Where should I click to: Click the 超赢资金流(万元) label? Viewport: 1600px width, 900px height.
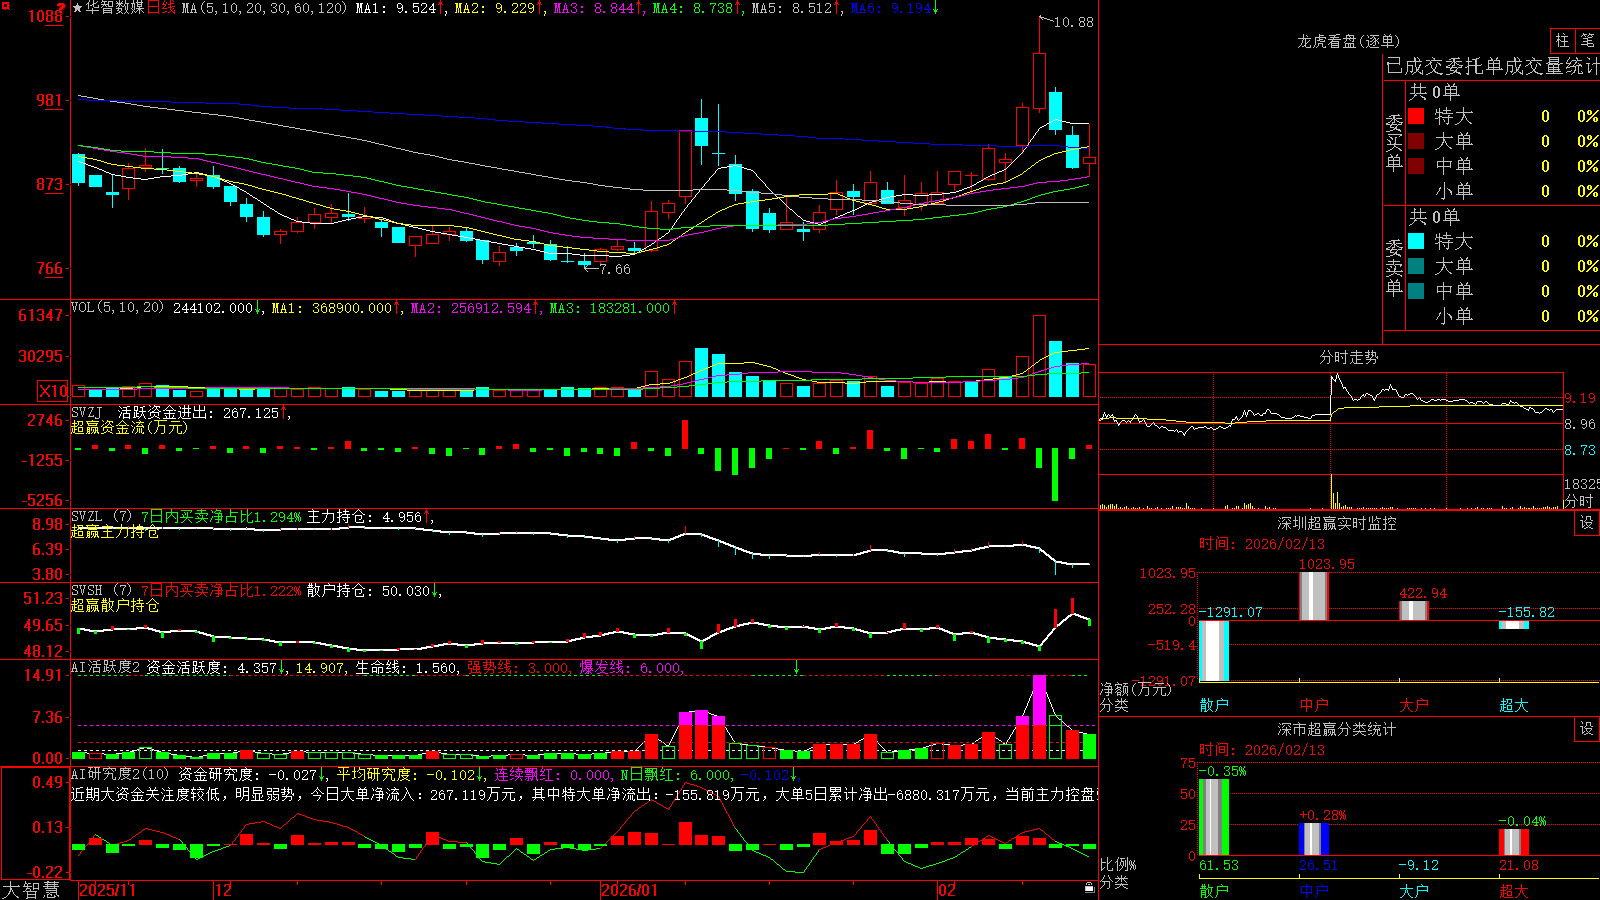(129, 428)
